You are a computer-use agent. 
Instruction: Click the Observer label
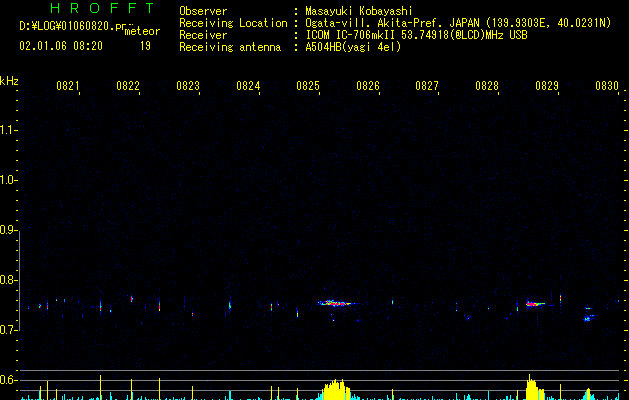203,11
